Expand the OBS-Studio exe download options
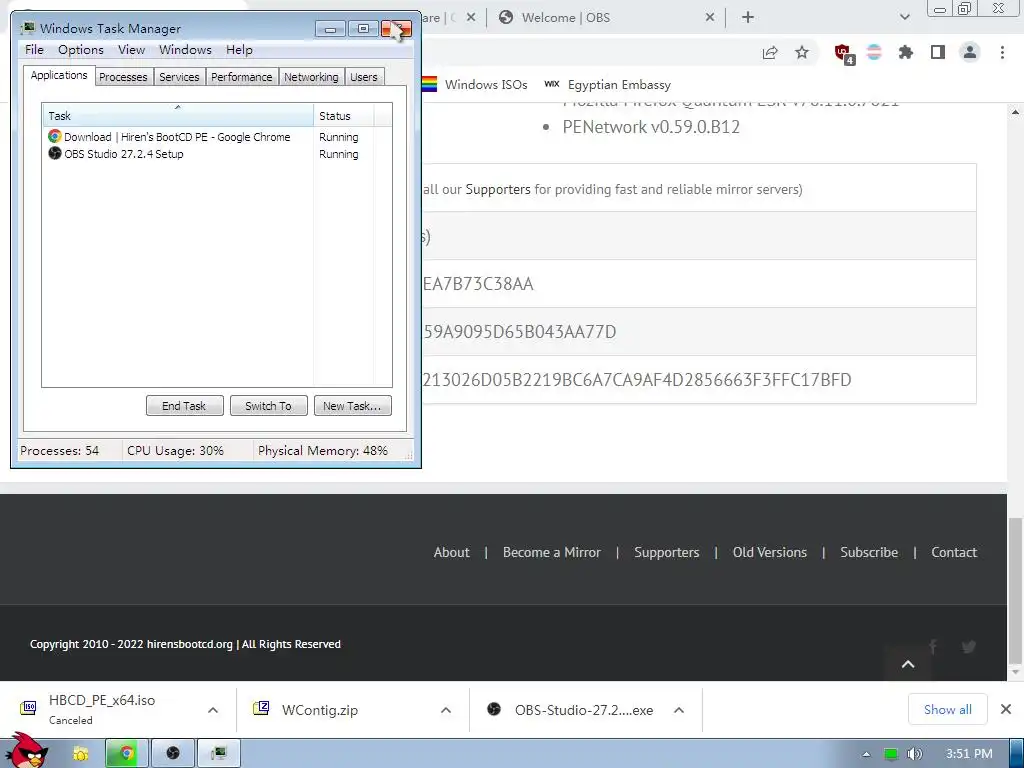 click(679, 710)
